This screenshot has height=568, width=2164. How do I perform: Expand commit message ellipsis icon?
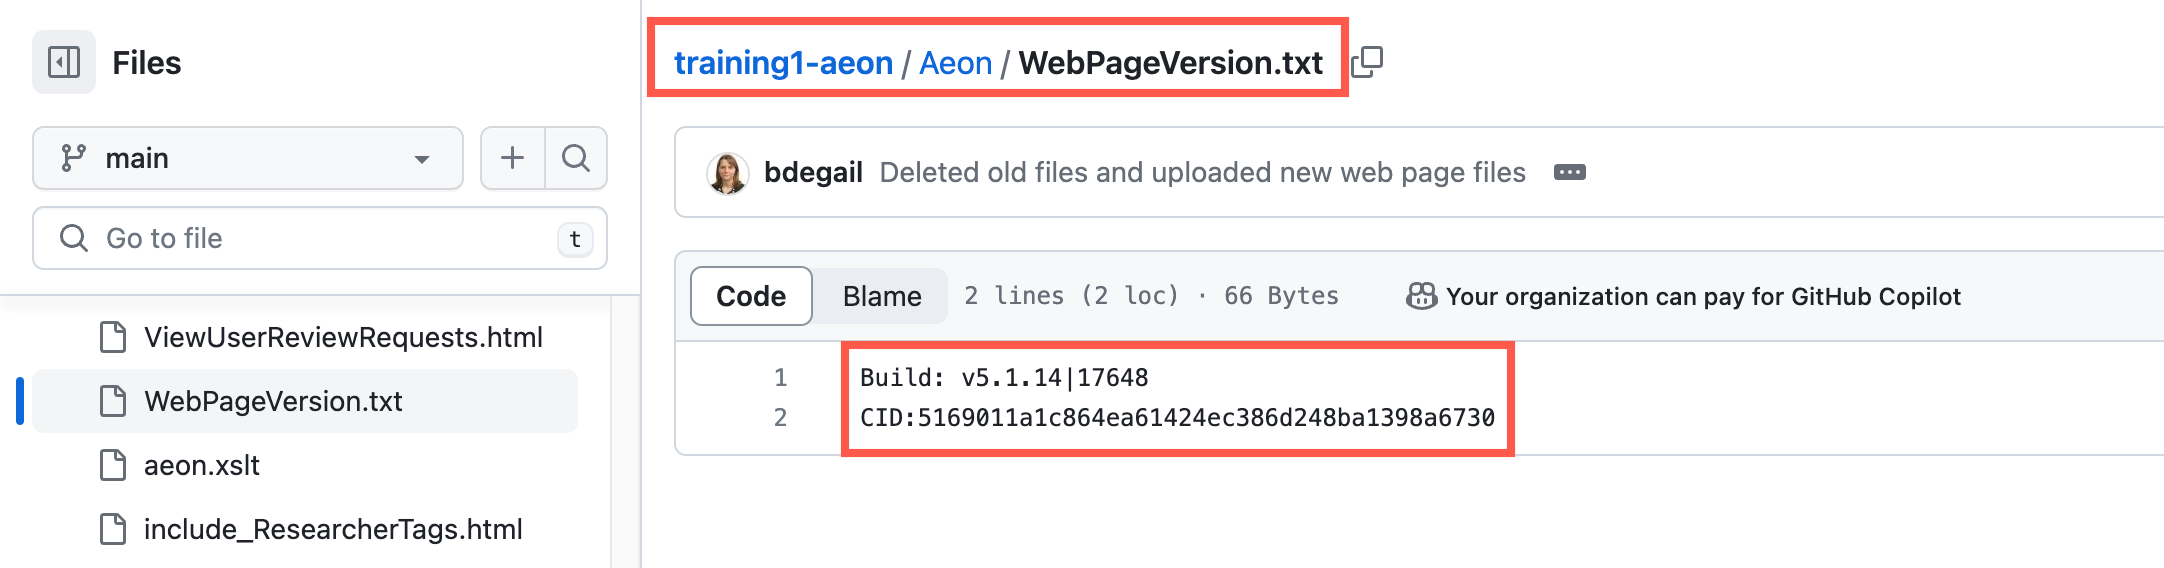click(x=1569, y=173)
